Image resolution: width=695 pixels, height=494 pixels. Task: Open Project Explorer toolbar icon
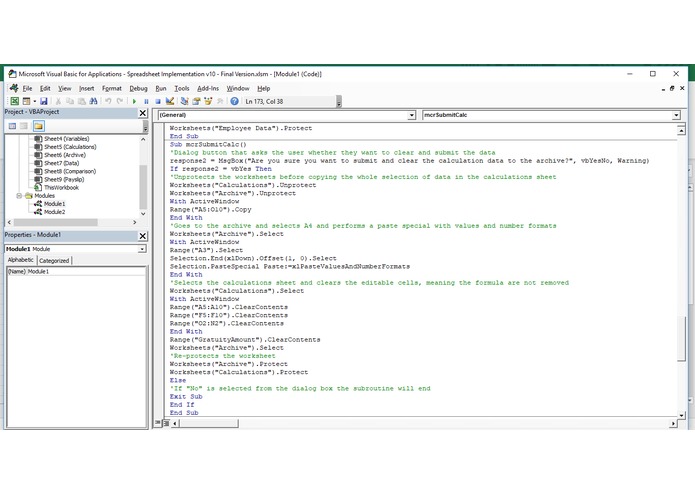(x=184, y=101)
